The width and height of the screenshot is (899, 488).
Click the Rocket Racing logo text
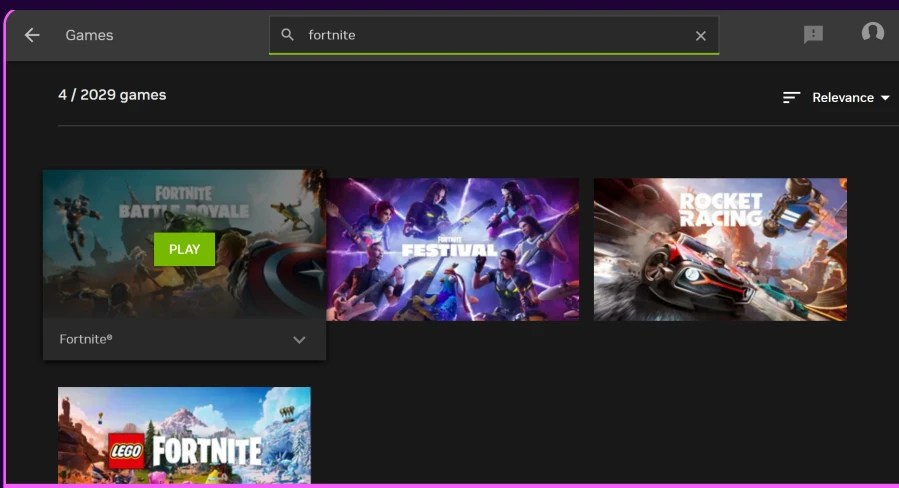click(x=720, y=210)
